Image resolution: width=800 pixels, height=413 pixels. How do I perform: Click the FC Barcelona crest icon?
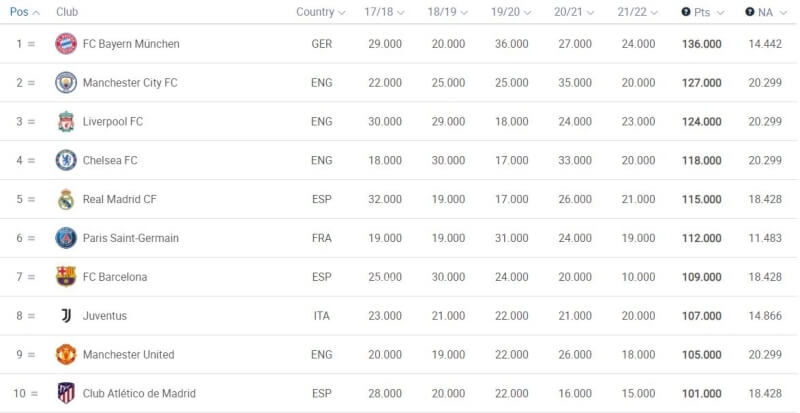click(x=66, y=277)
